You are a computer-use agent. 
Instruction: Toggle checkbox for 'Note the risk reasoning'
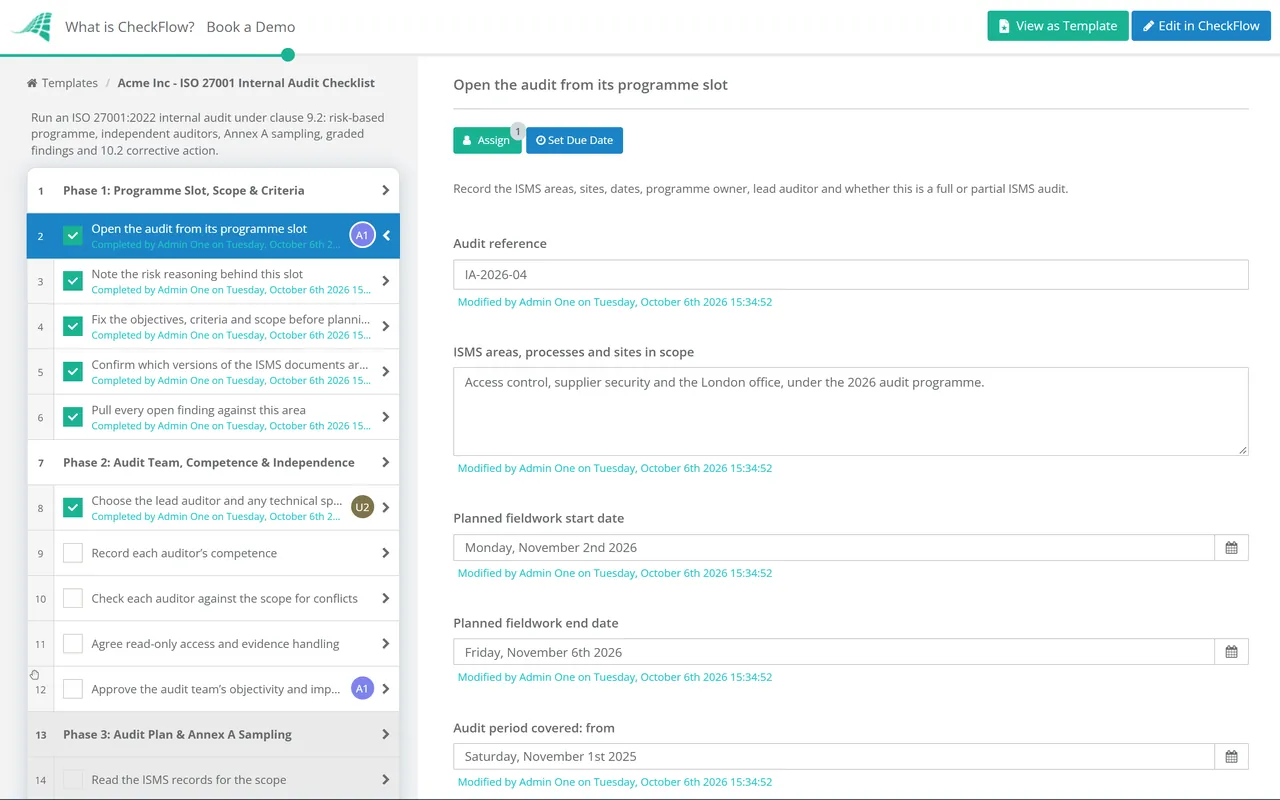pyautogui.click(x=73, y=281)
